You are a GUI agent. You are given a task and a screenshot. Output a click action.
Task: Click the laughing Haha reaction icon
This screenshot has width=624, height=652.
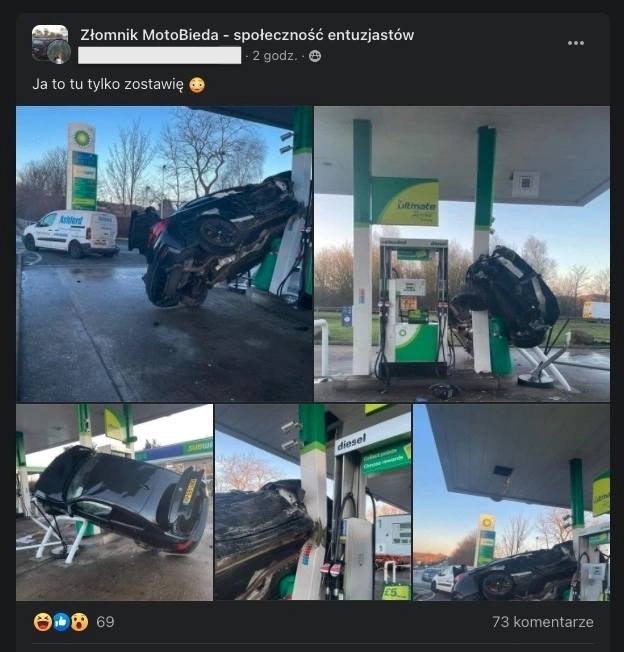click(43, 622)
